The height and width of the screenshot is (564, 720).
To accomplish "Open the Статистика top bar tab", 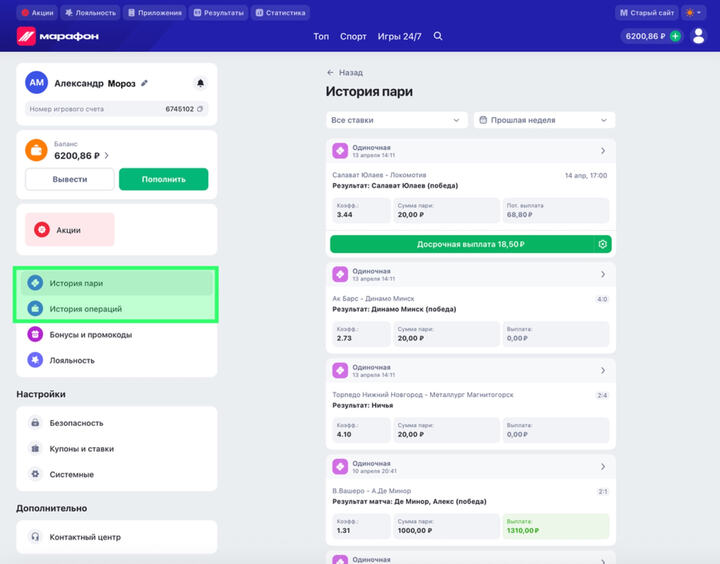I will coord(281,13).
